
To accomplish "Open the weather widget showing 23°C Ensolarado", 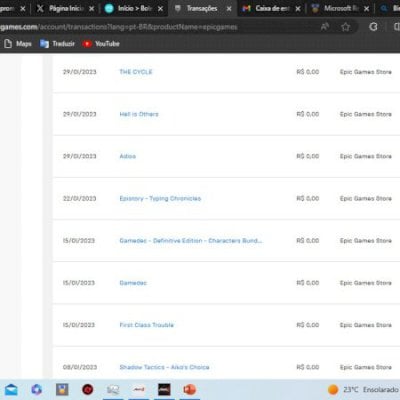I will click(x=363, y=389).
